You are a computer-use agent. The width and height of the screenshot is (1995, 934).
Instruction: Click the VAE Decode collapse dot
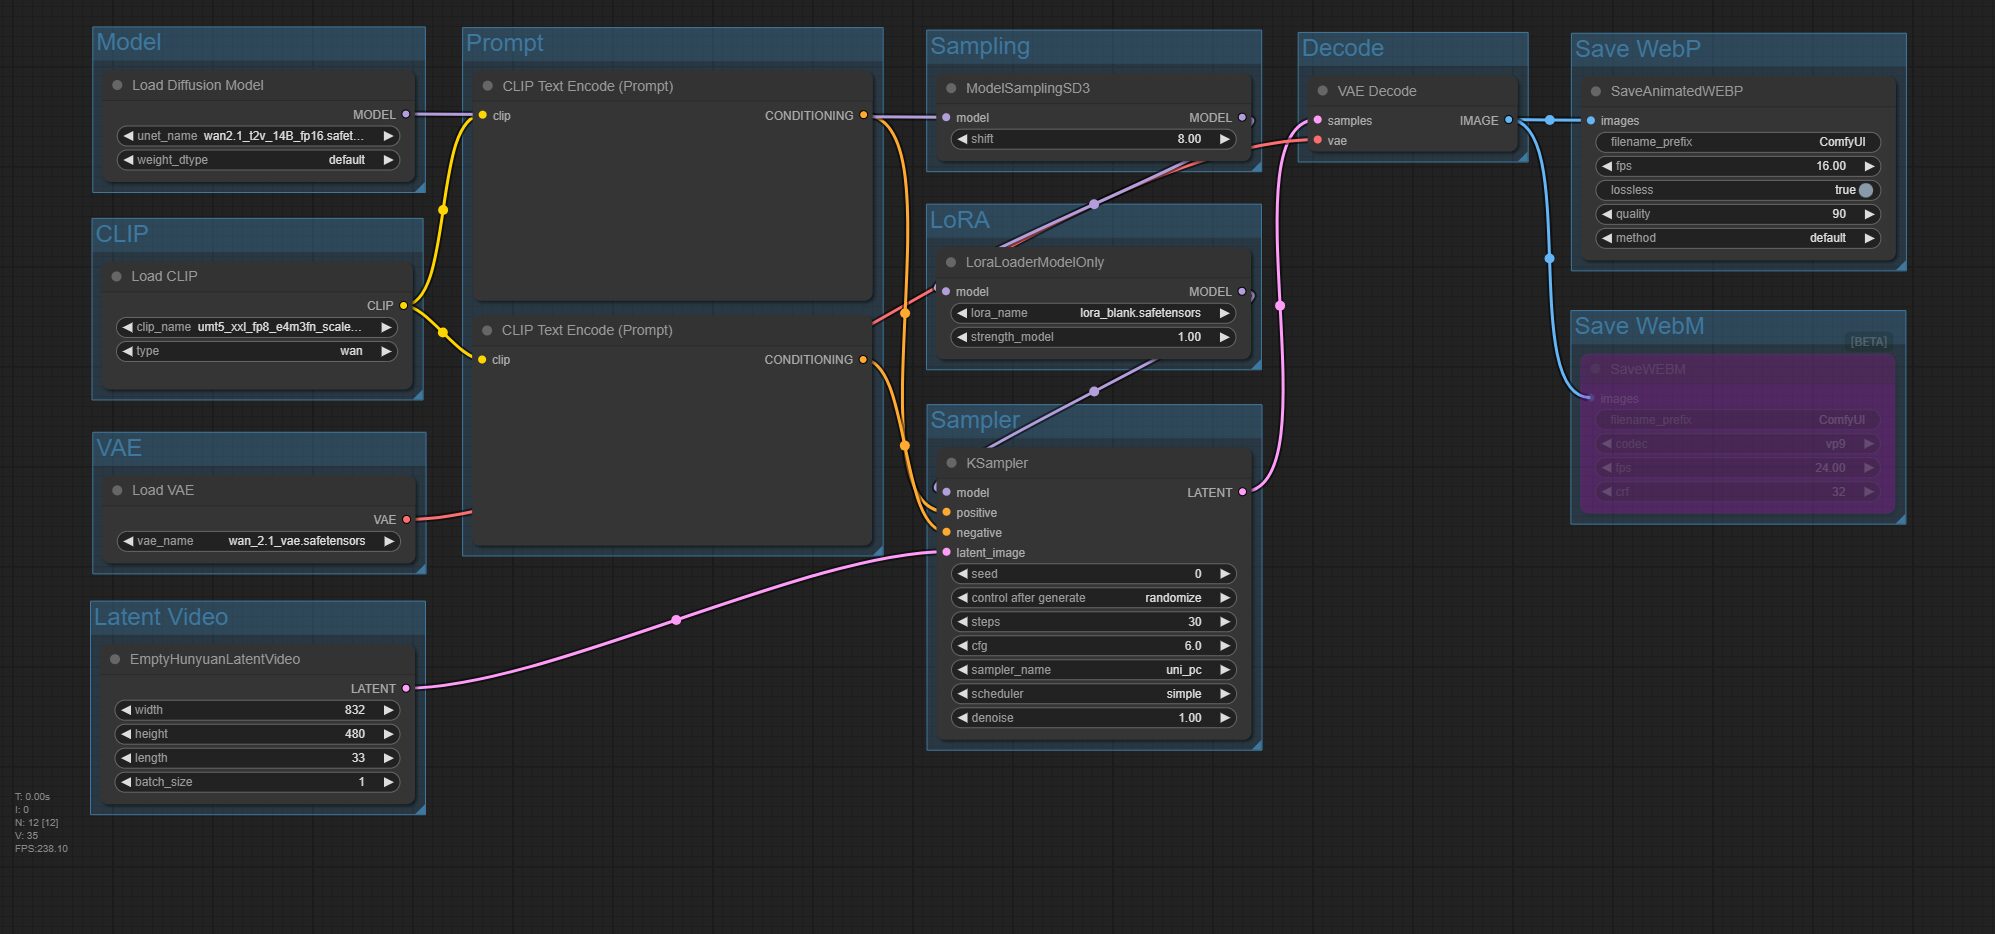click(x=1323, y=91)
